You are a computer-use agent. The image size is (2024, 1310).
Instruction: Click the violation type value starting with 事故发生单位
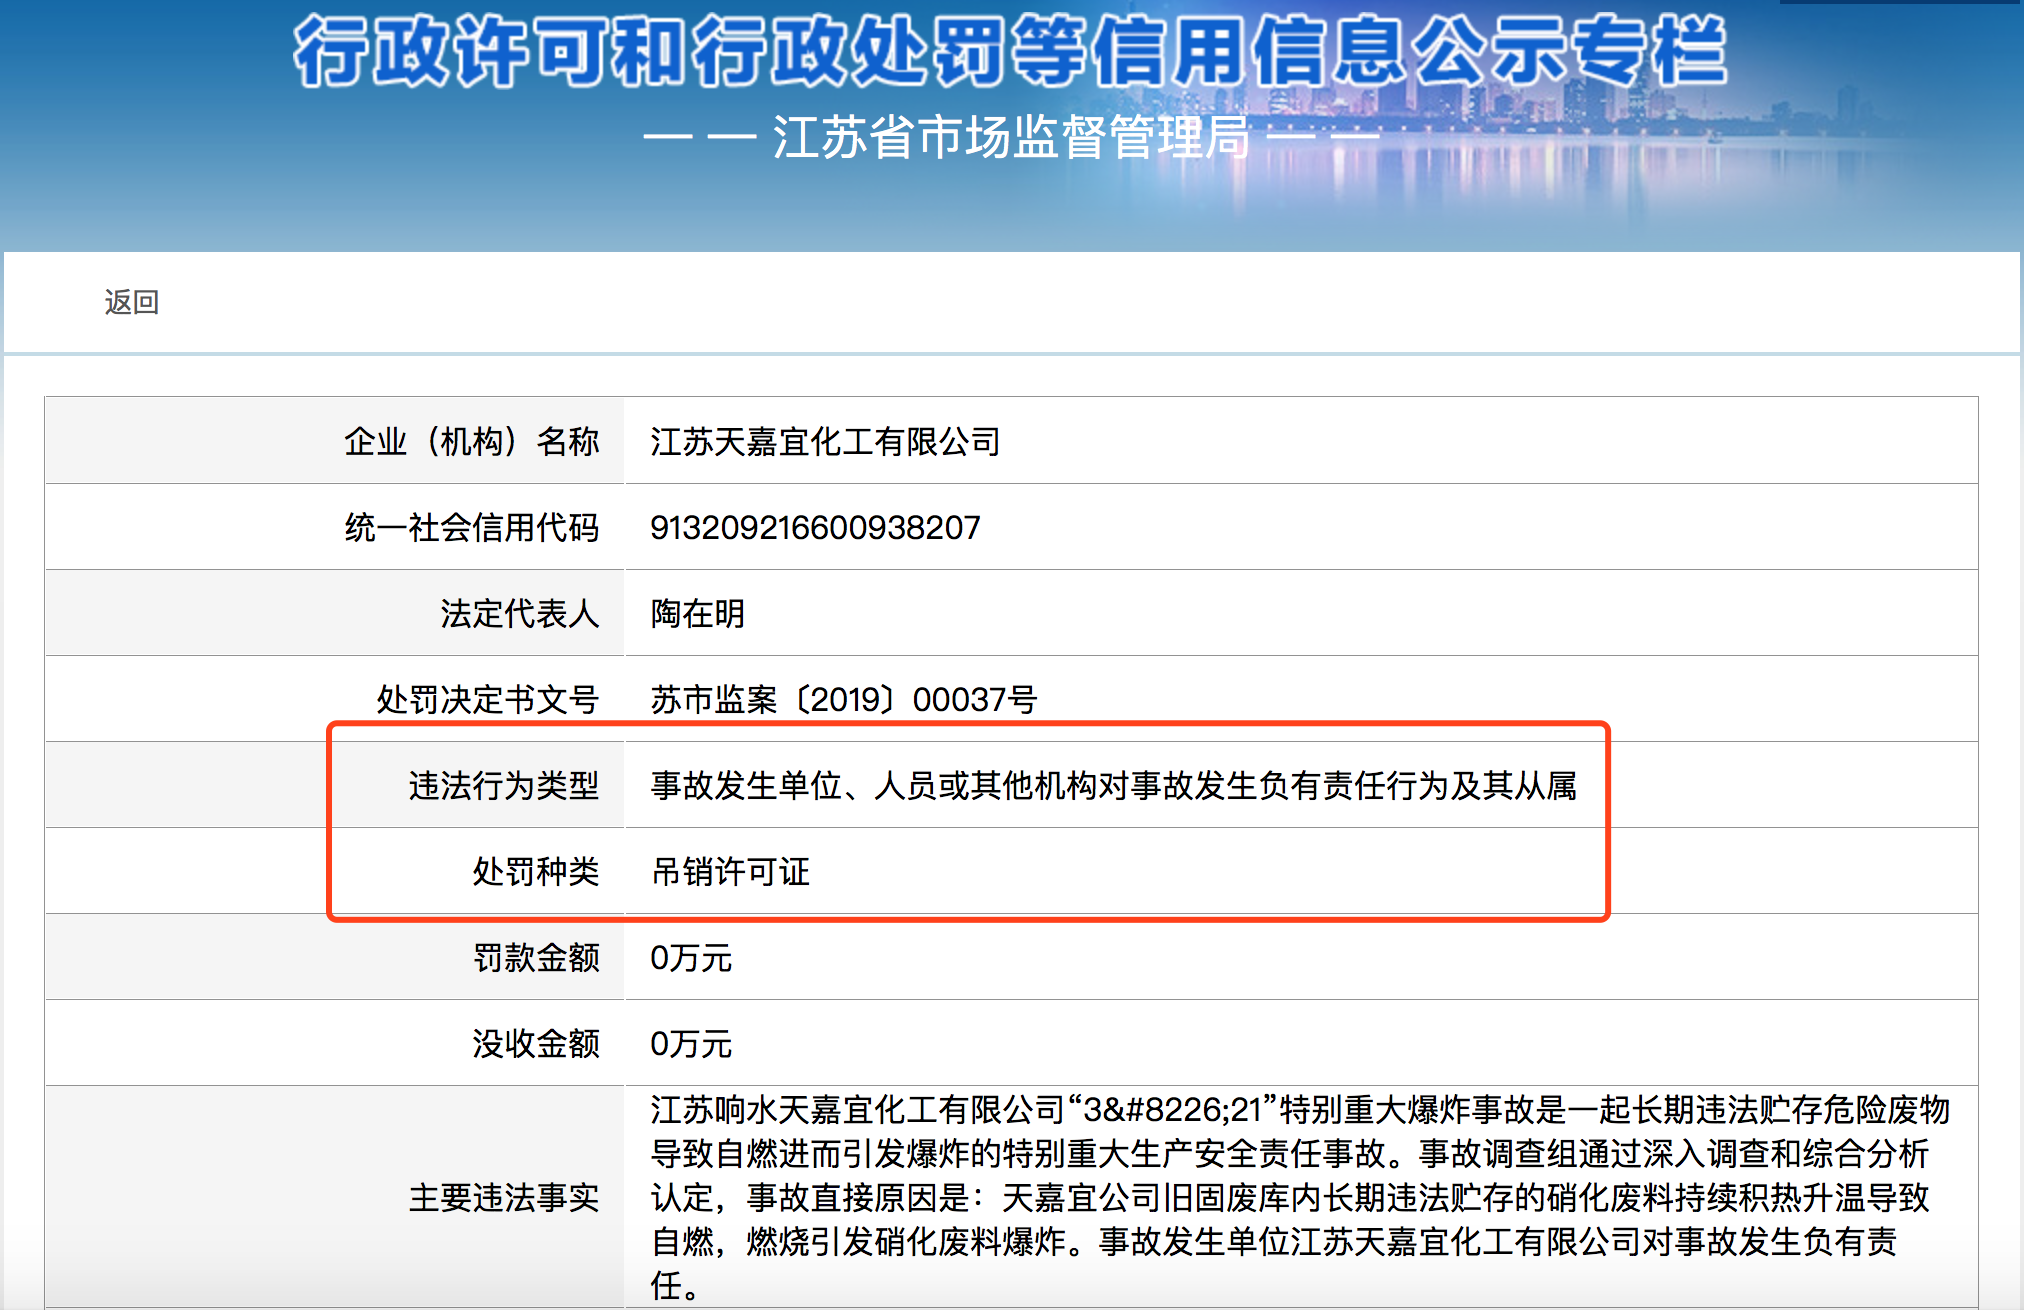pyautogui.click(x=1113, y=785)
